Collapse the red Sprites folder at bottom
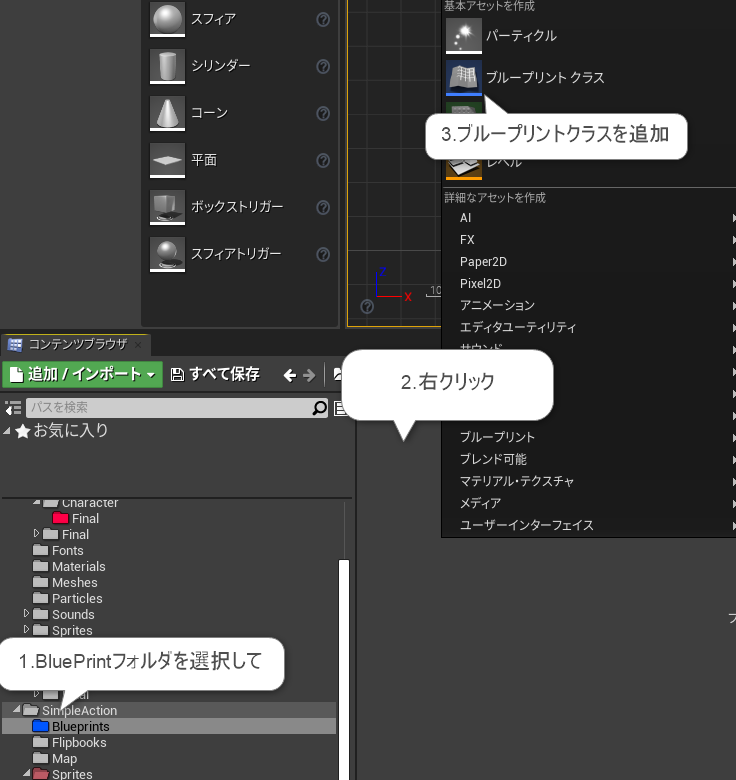This screenshot has width=736, height=780. [x=27, y=773]
